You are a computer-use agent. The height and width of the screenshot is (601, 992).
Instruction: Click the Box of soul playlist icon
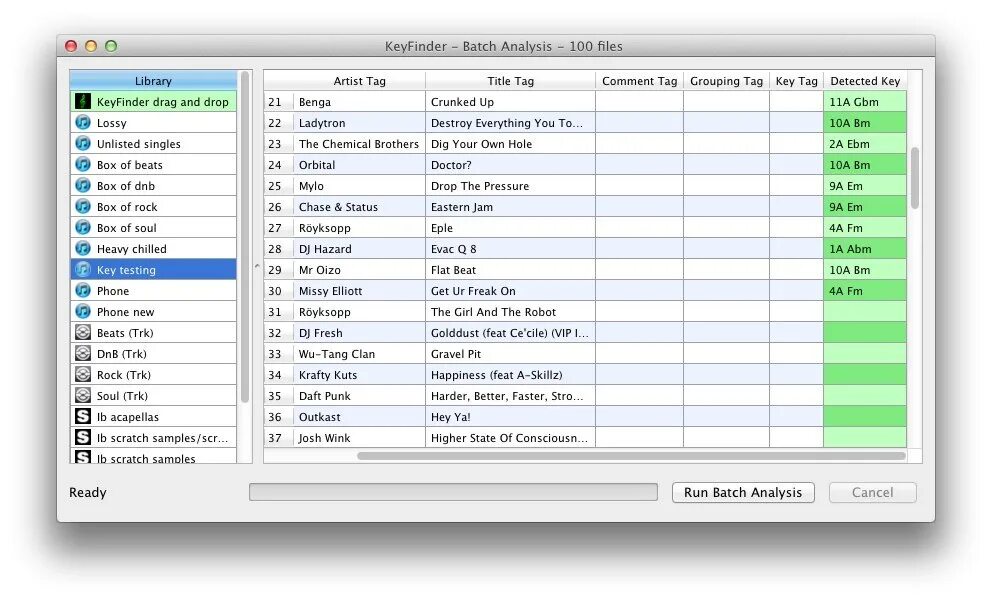[83, 227]
